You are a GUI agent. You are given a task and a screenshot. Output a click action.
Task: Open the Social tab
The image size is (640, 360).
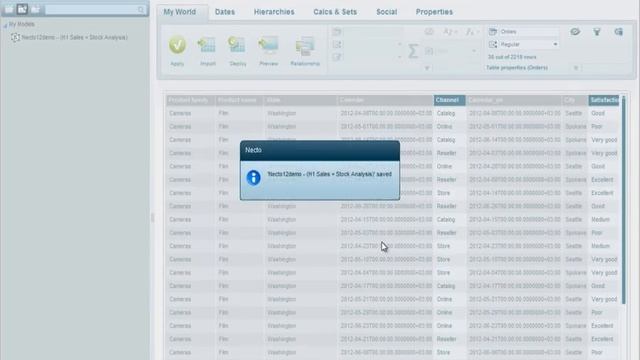coord(387,12)
